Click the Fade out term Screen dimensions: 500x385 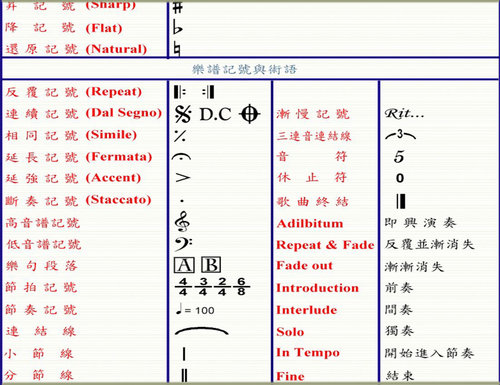tap(304, 265)
